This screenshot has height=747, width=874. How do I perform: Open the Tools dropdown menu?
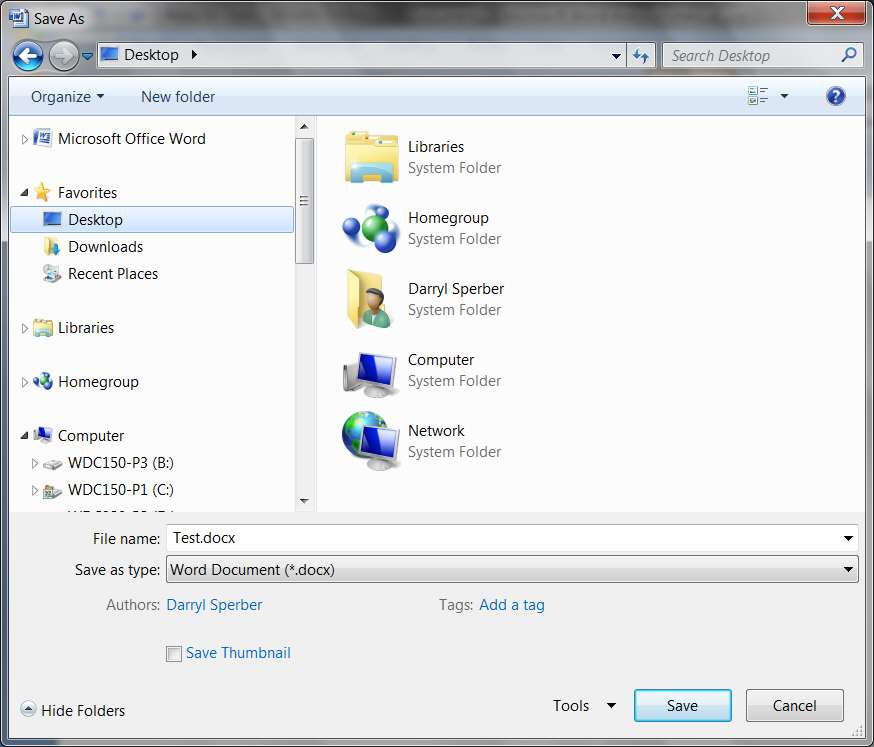[x=584, y=706]
